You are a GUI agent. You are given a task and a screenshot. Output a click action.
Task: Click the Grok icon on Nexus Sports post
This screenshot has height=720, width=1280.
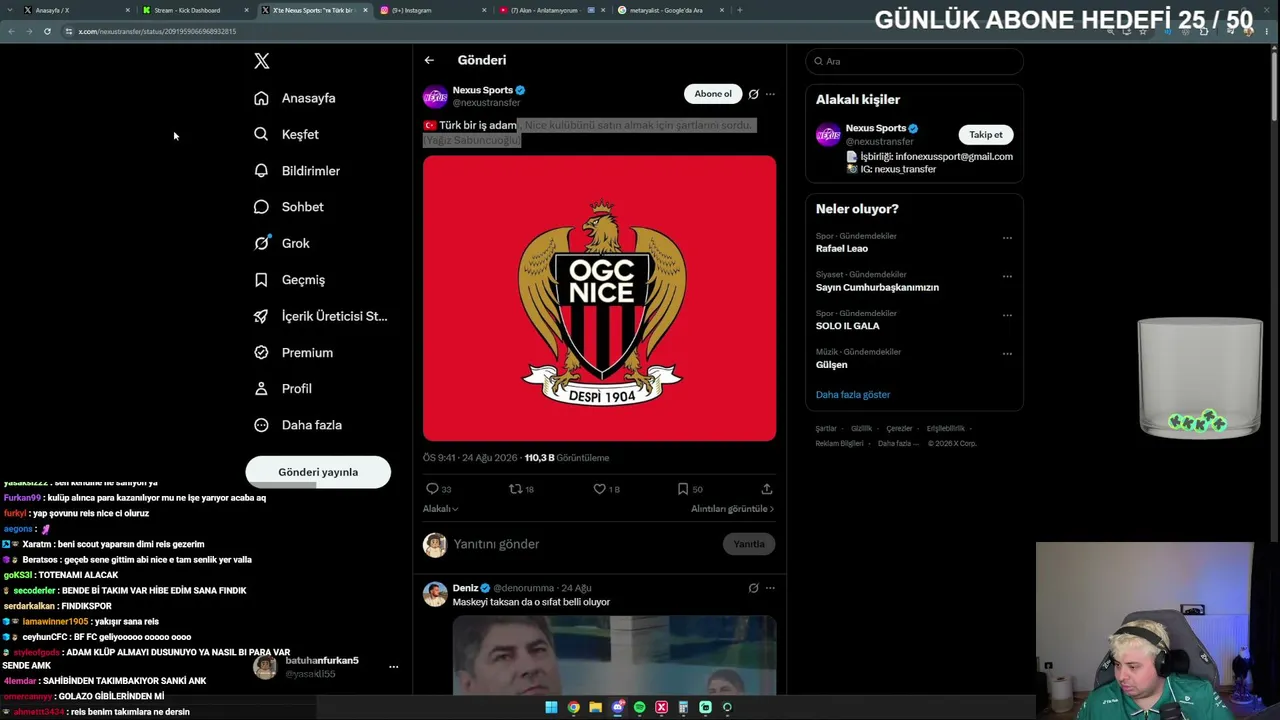point(753,94)
